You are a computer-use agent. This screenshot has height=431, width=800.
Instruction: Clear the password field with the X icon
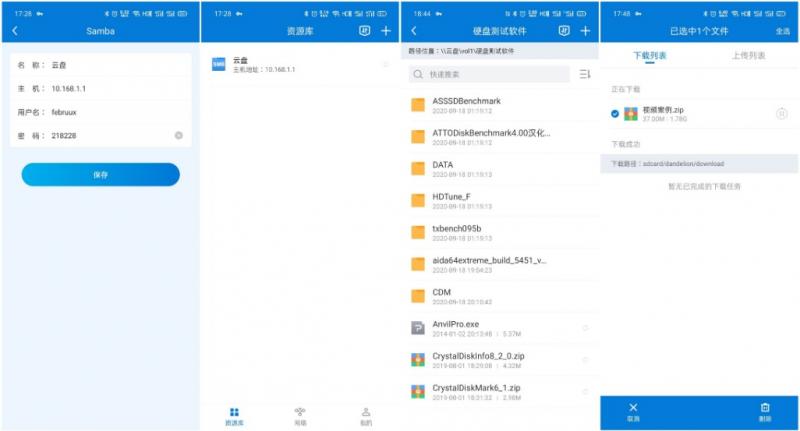point(179,135)
